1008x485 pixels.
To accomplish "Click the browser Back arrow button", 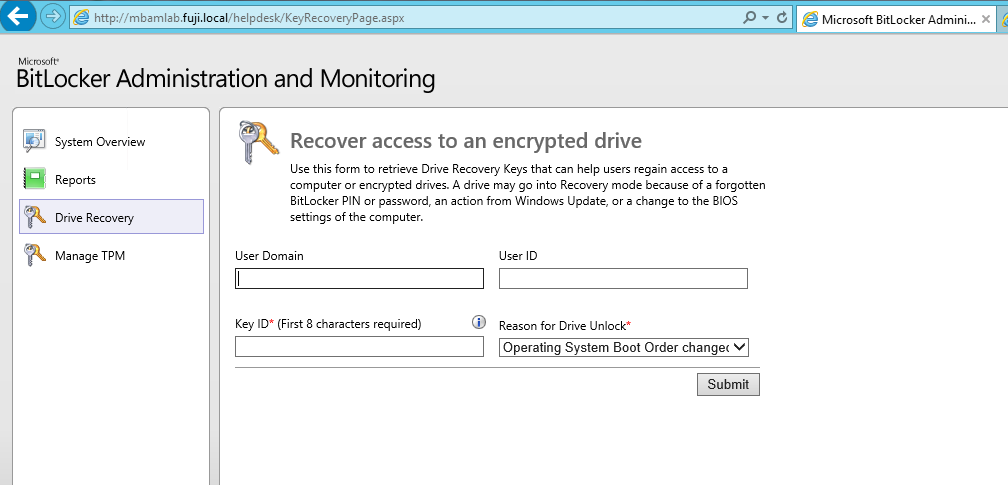I will tap(18, 17).
